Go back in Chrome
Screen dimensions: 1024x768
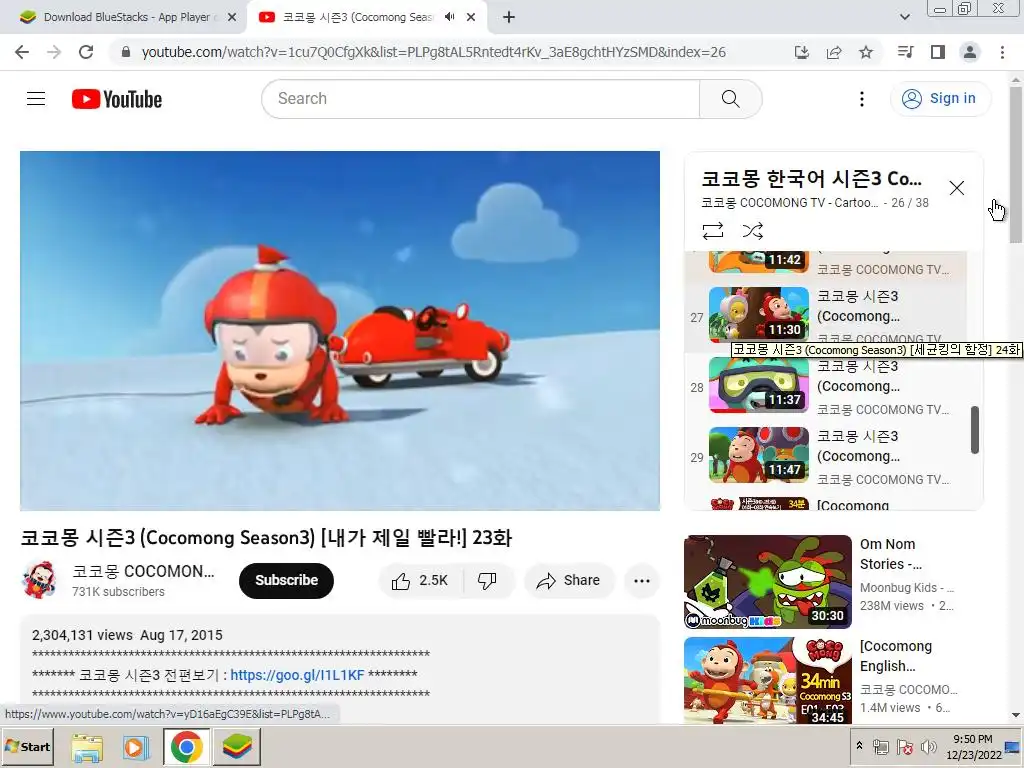click(22, 52)
